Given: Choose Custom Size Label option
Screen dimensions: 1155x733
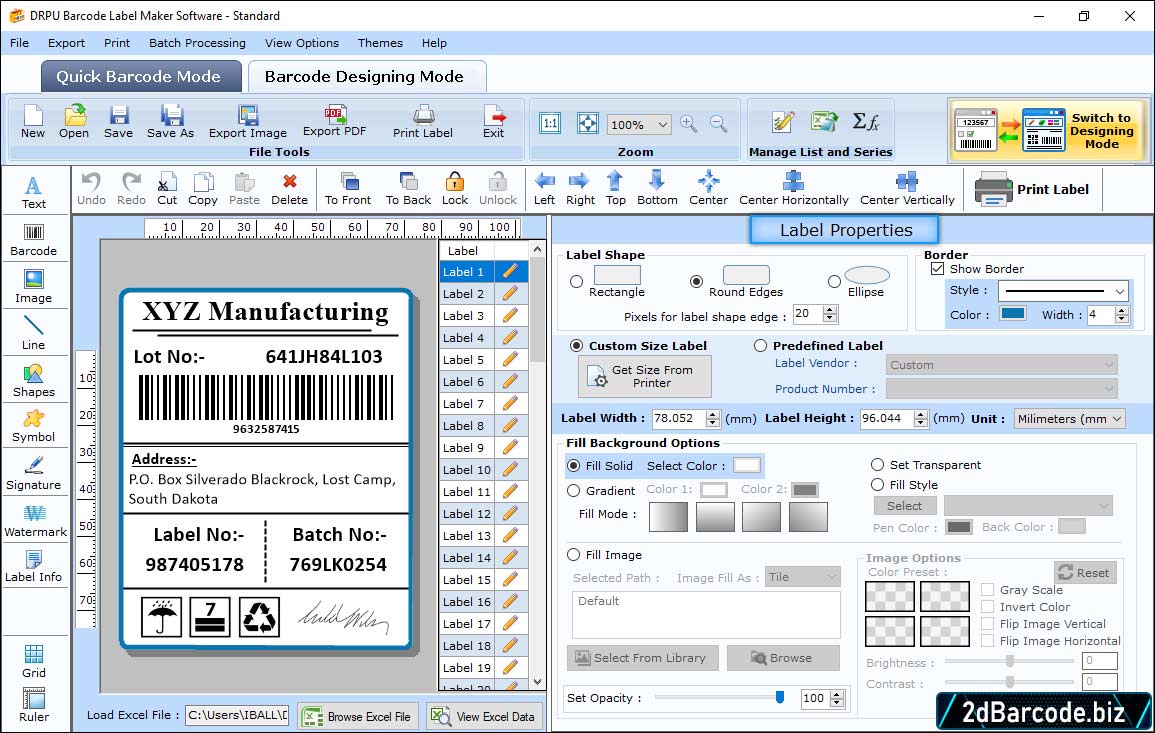Looking at the screenshot, I should pos(577,346).
